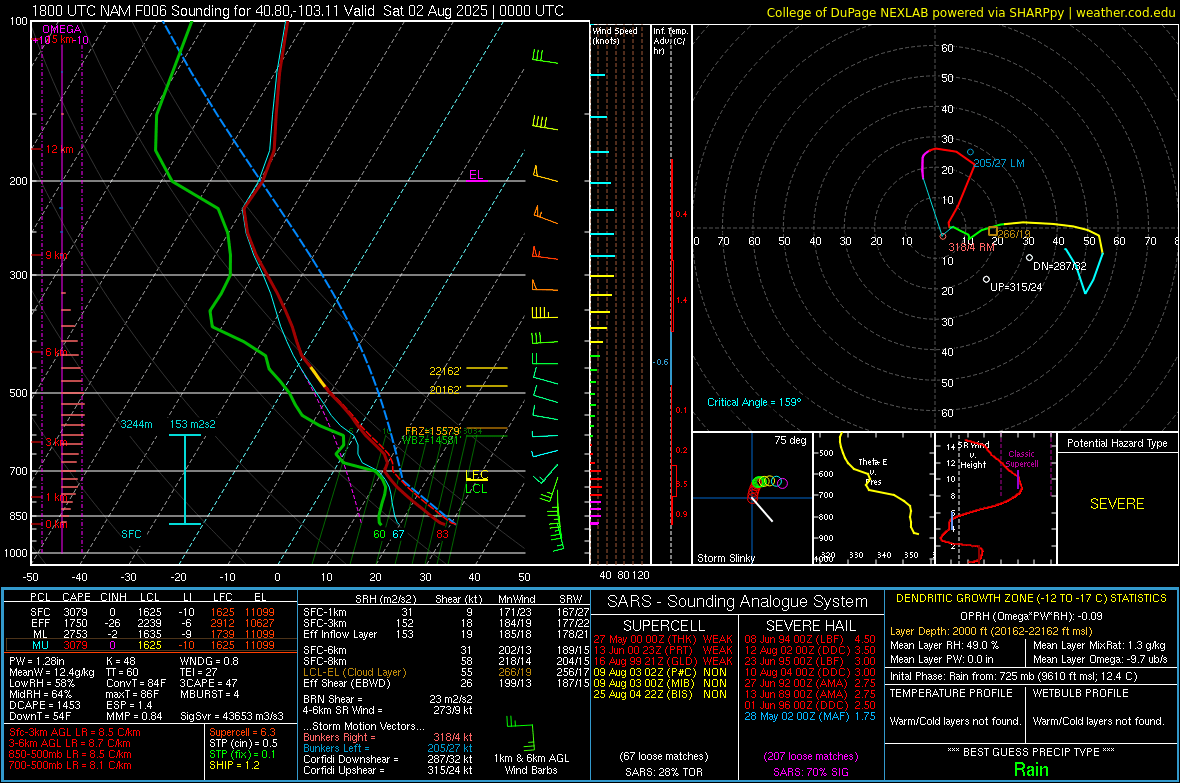
Task: Click the SUPERCELL column heading
Action: pos(664,626)
